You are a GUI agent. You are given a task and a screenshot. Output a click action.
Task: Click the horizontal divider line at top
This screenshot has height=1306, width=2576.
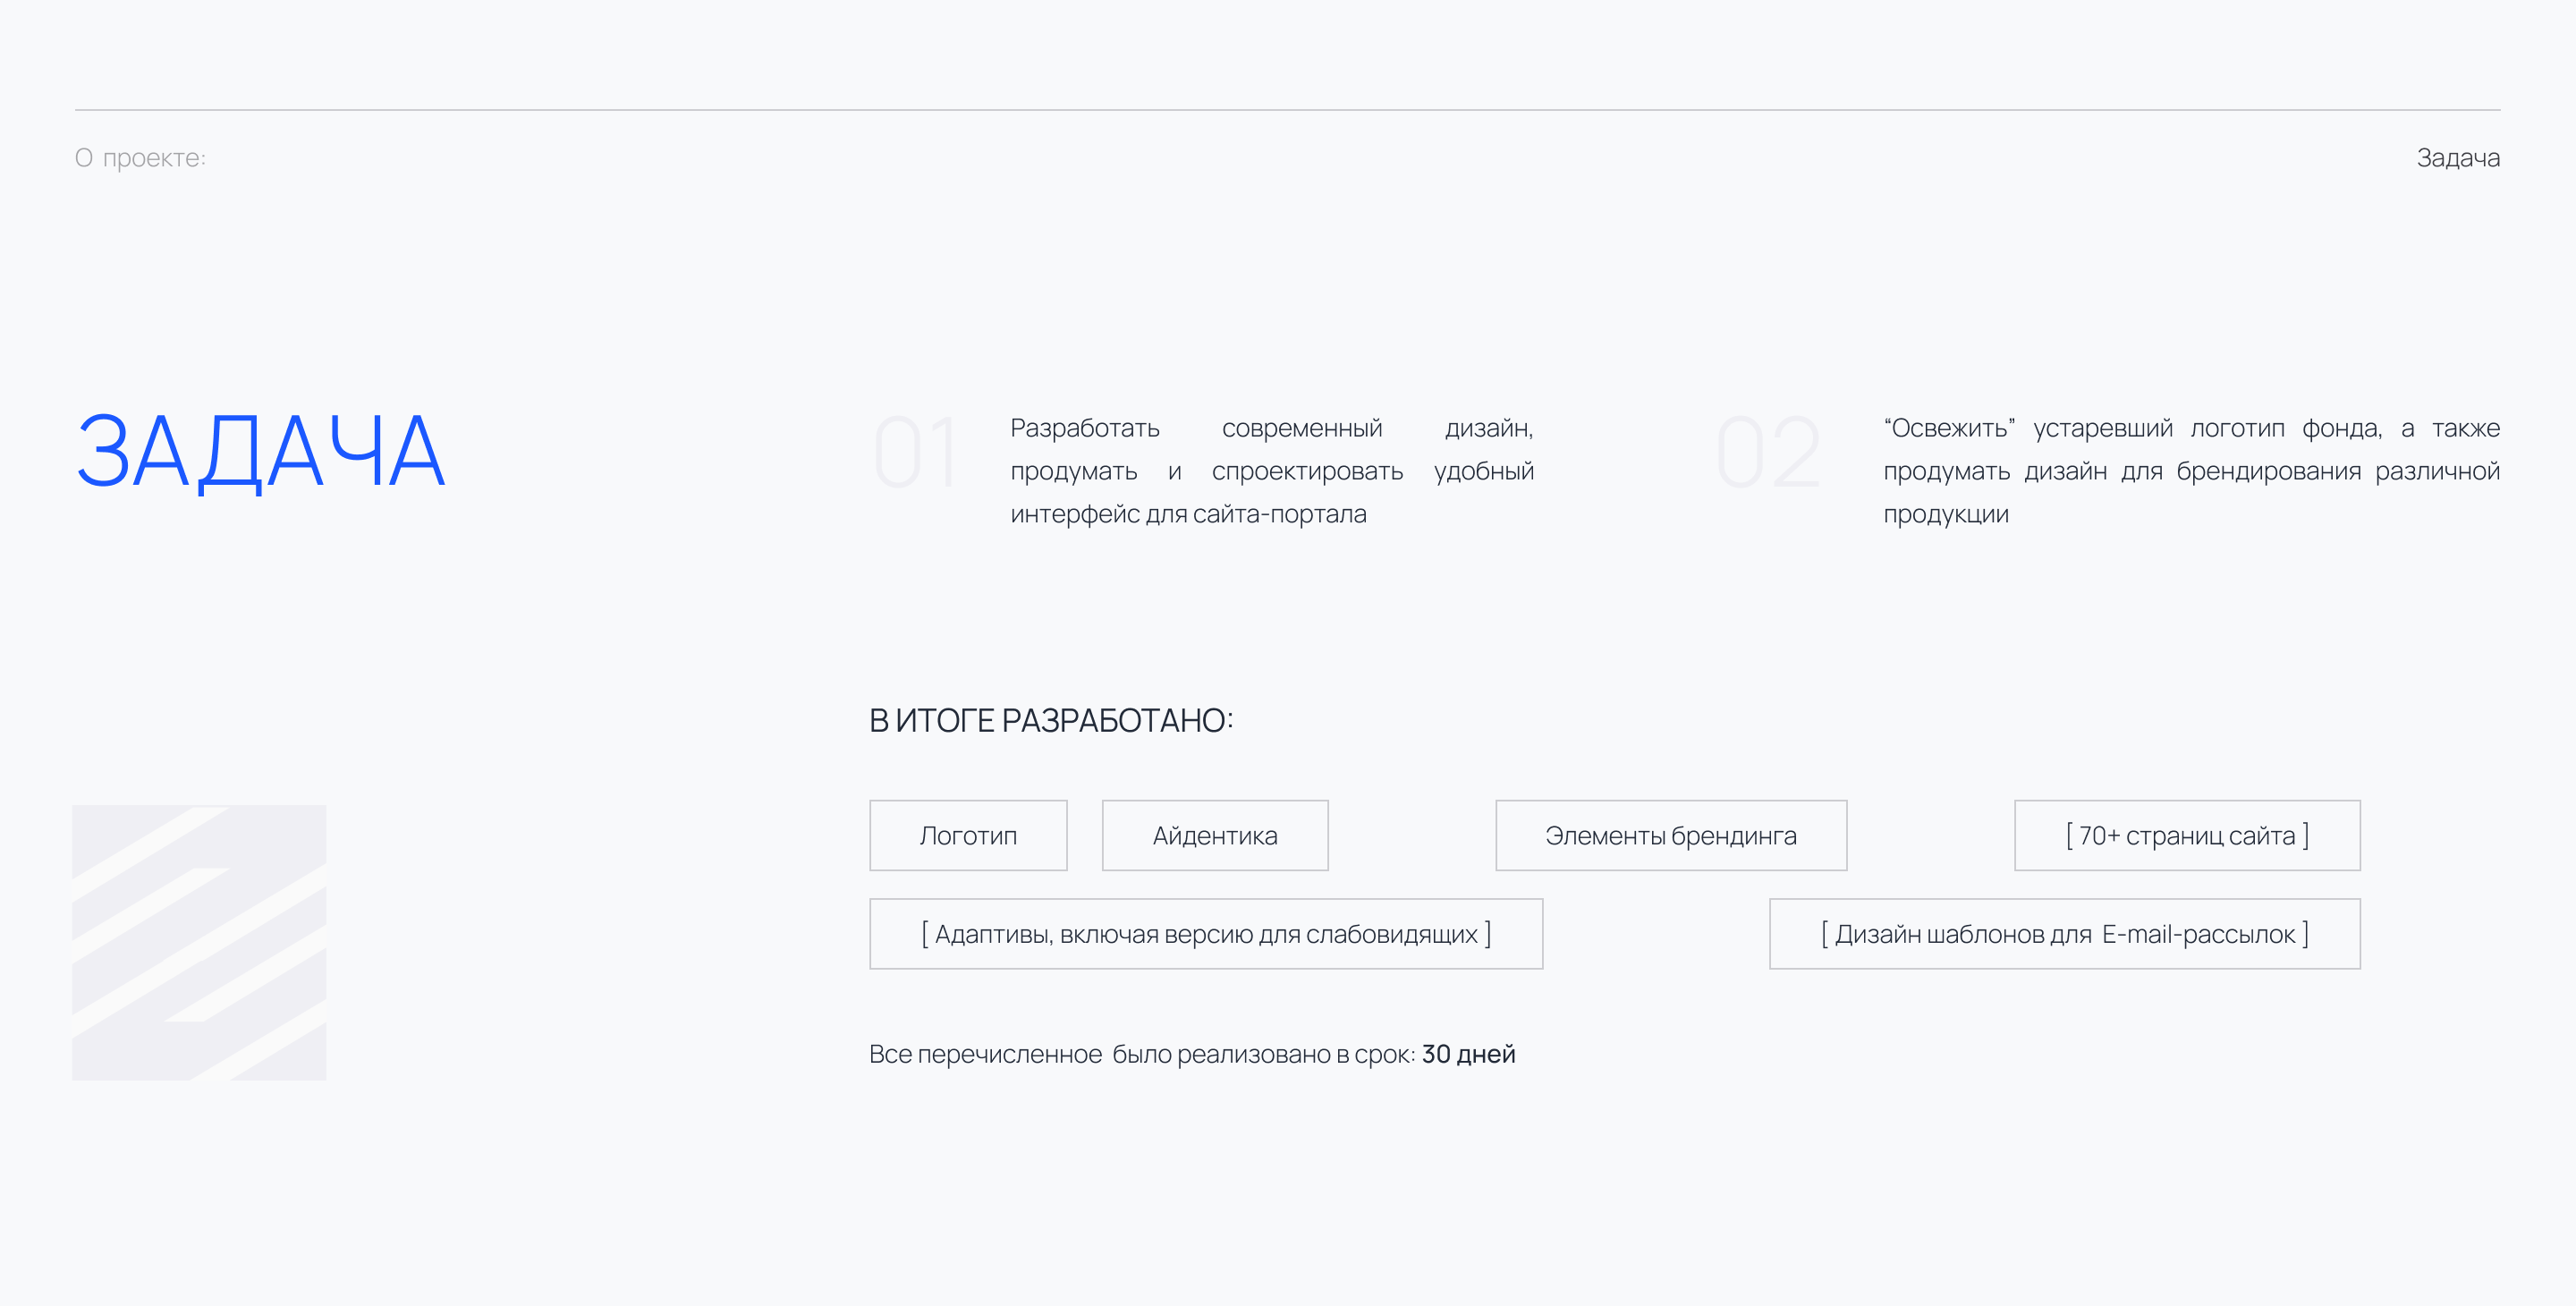tap(1287, 110)
